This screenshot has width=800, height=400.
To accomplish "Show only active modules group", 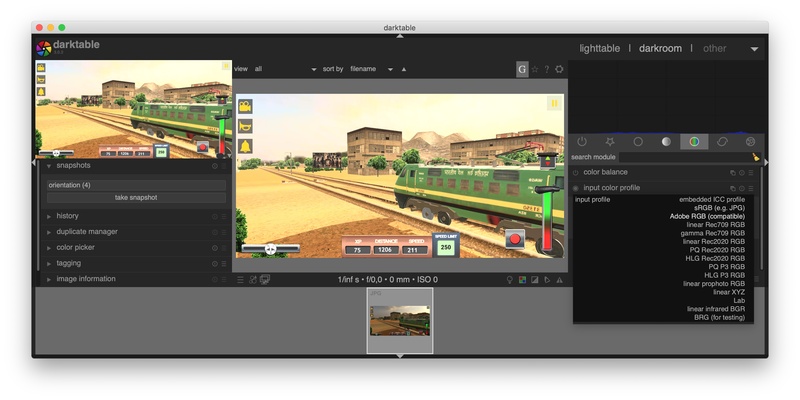I will pos(582,142).
